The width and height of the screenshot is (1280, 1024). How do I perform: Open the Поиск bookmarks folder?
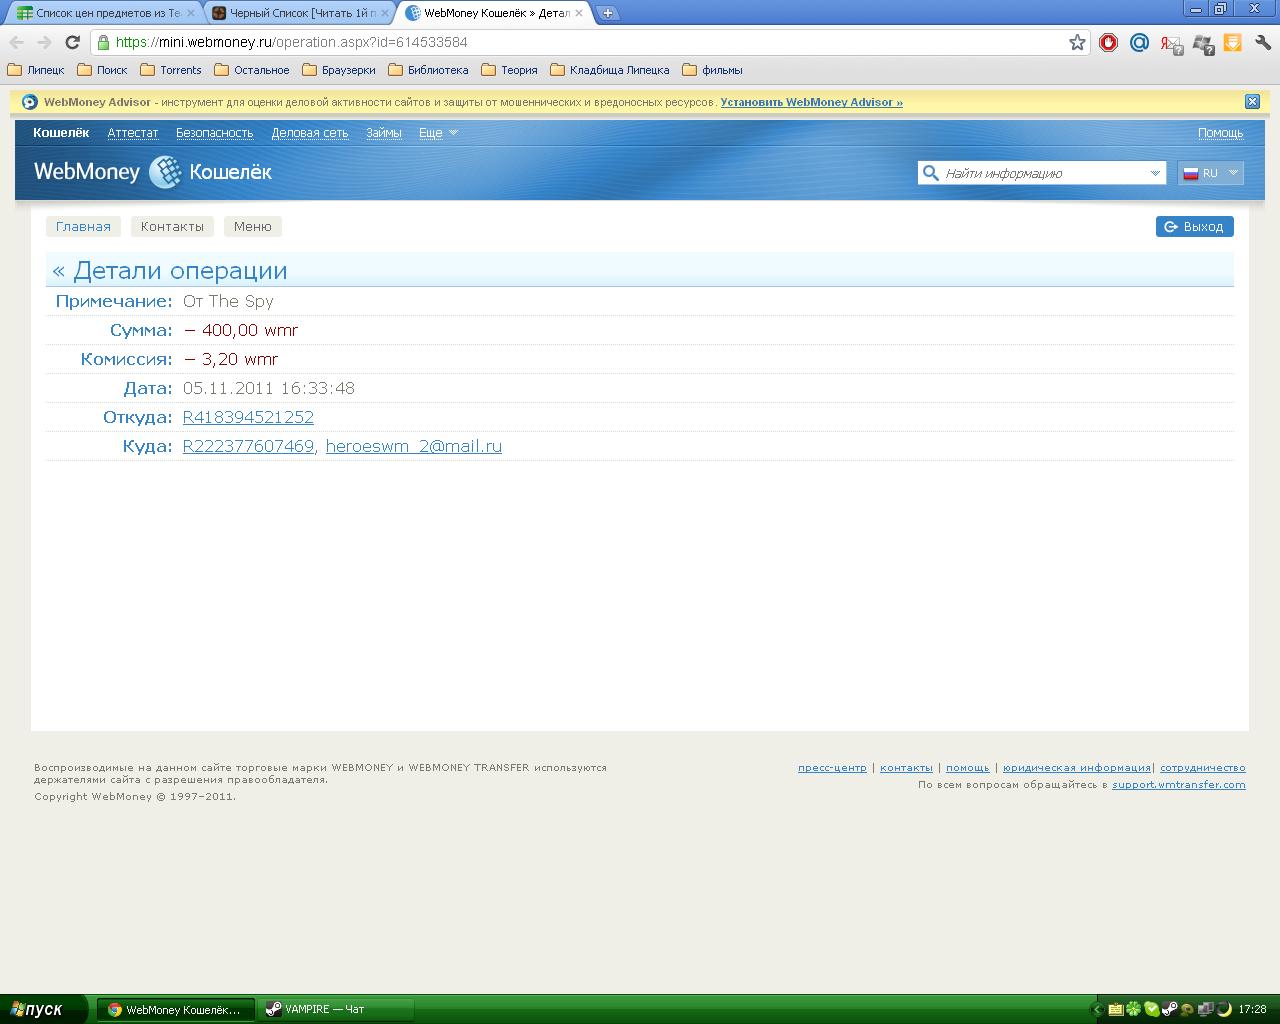(x=102, y=70)
